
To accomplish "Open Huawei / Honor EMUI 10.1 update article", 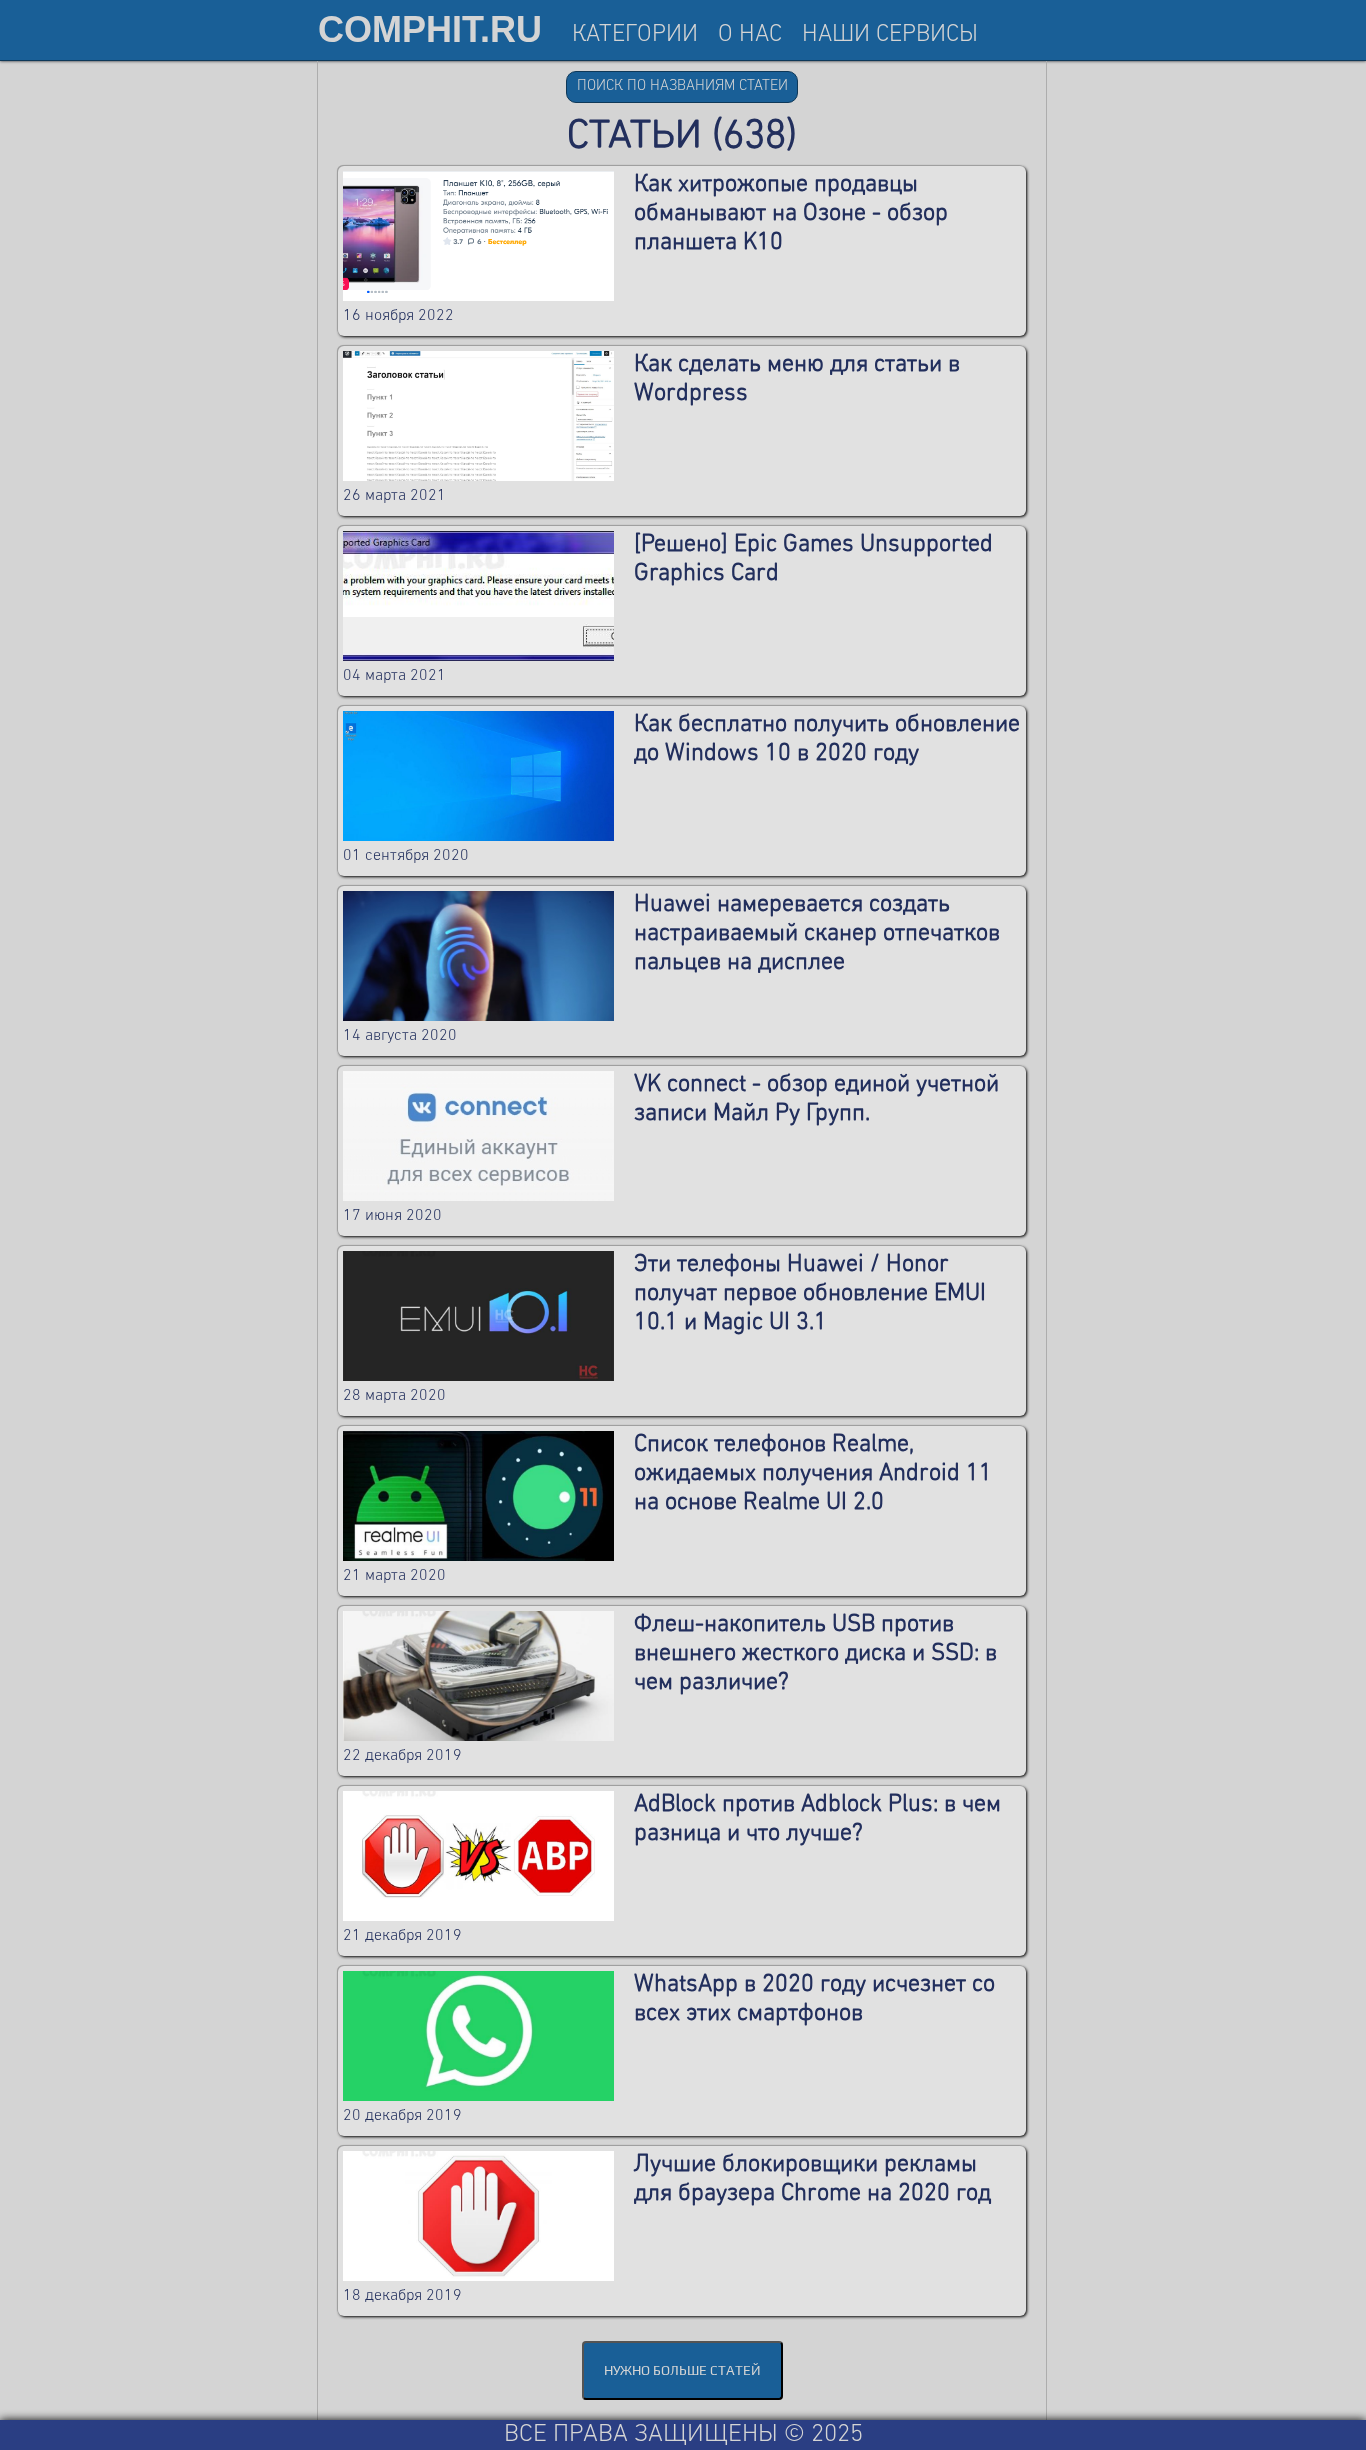I will [810, 1293].
